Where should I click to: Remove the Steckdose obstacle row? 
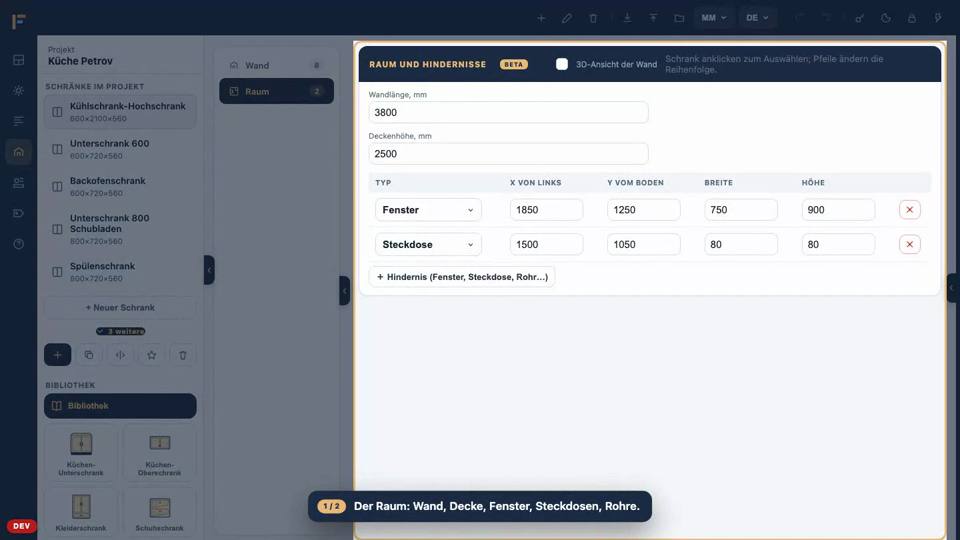pos(909,244)
